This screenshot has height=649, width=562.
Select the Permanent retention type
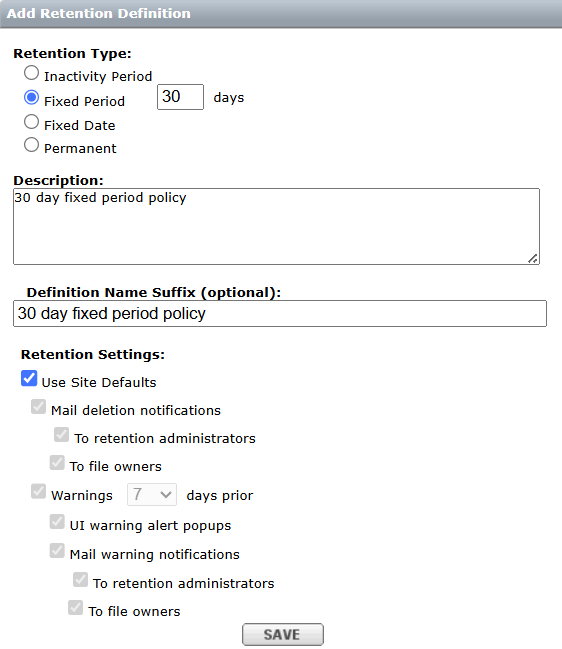(x=31, y=145)
